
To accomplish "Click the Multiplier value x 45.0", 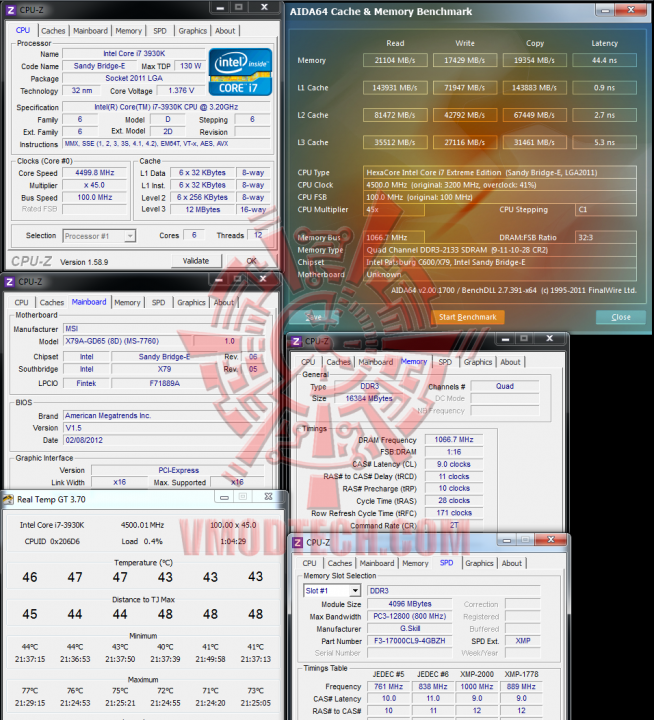I will pos(95,185).
